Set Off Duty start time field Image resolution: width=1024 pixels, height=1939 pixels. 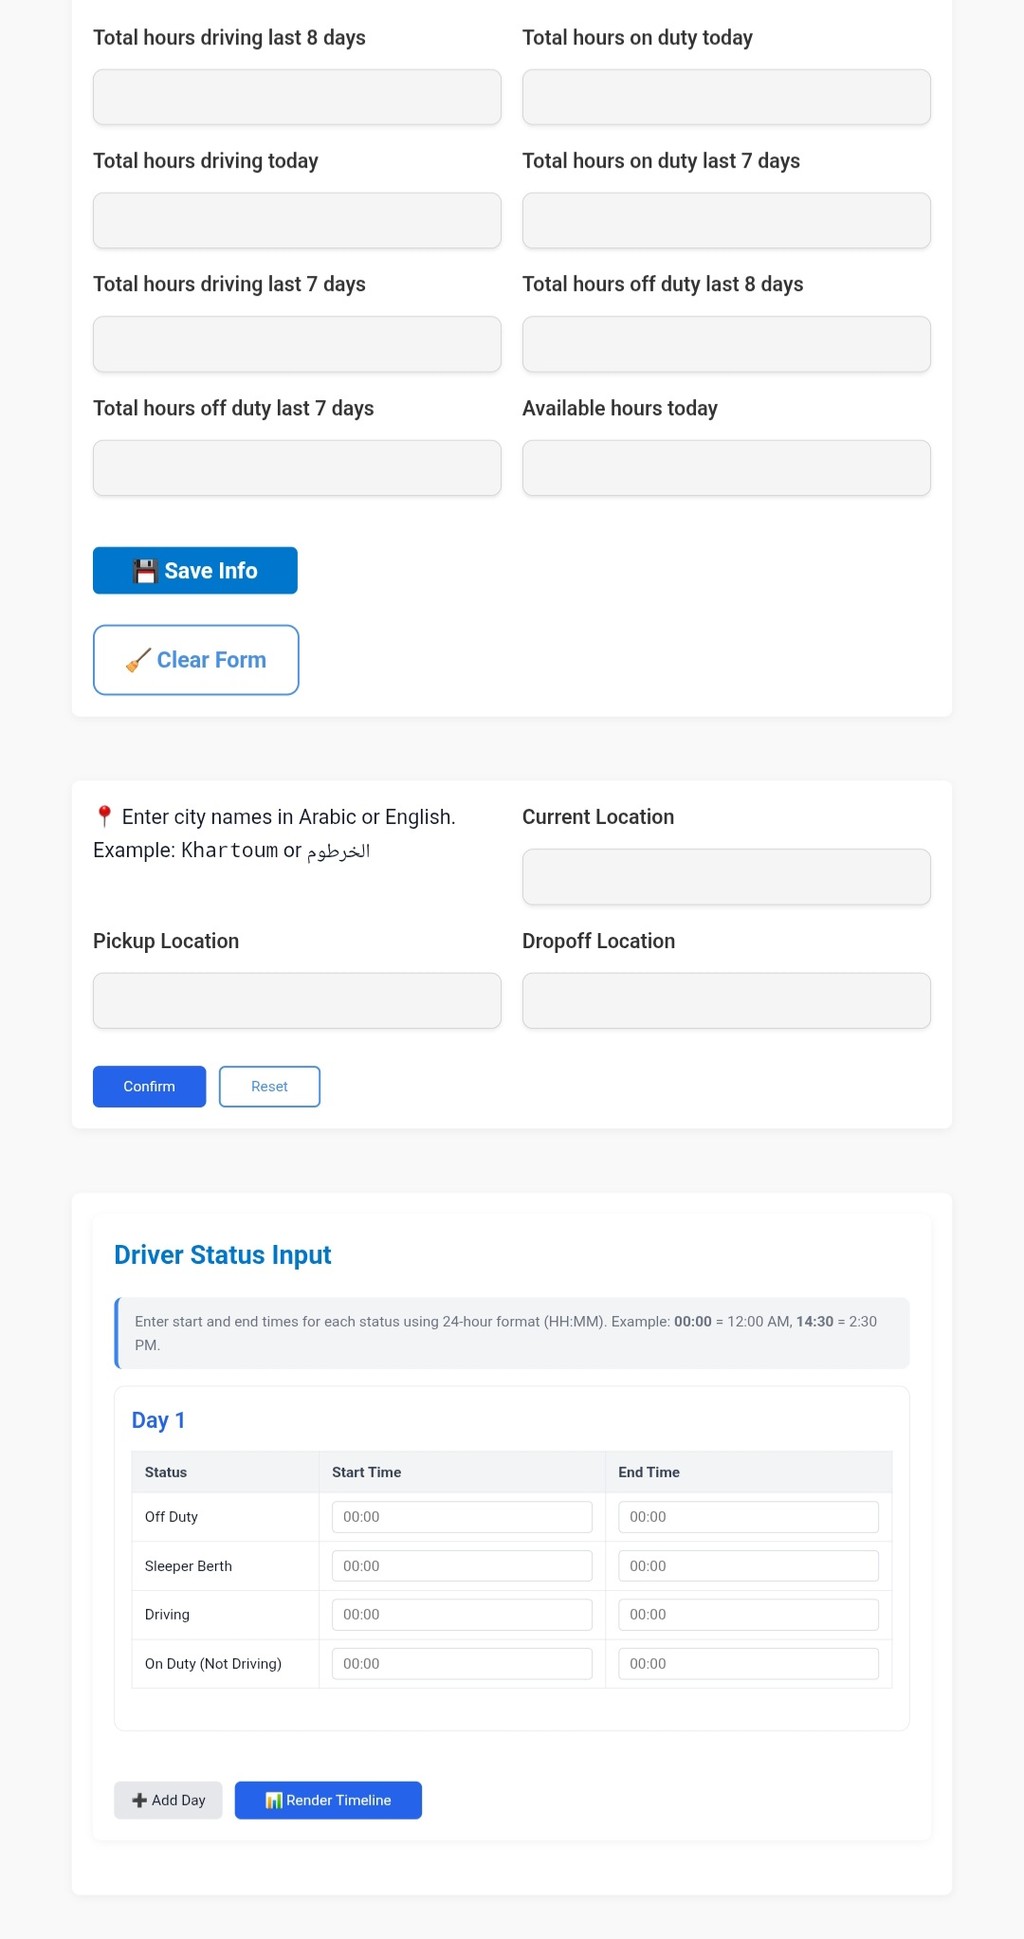tap(461, 1517)
